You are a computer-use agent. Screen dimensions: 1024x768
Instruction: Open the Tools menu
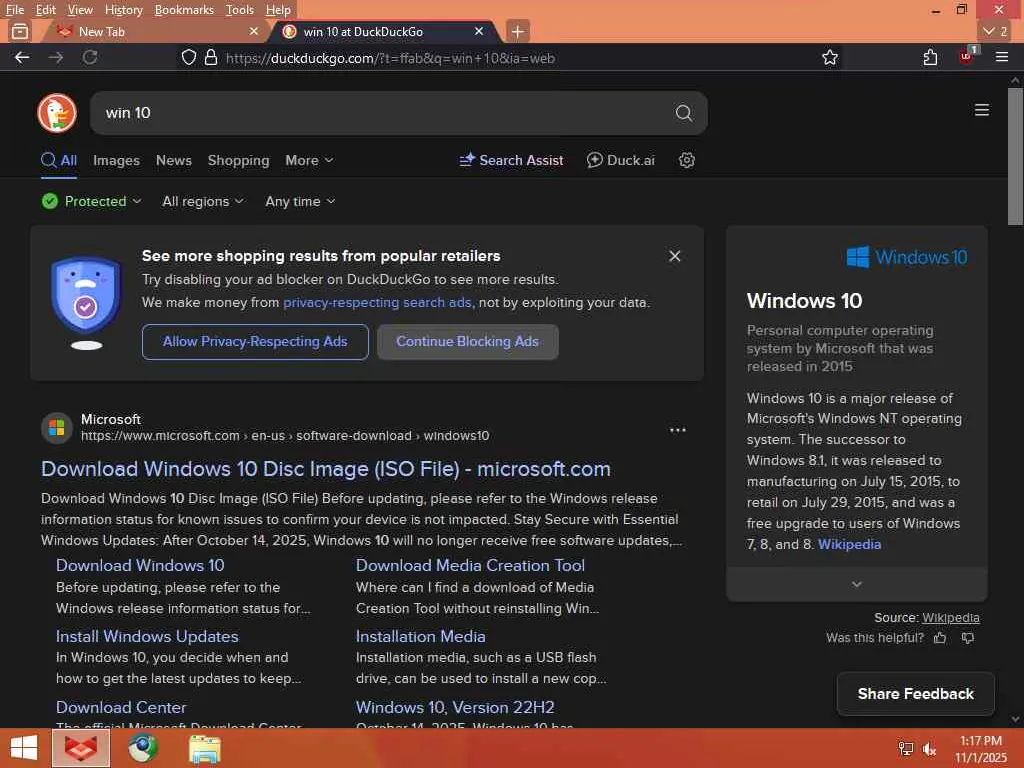240,10
